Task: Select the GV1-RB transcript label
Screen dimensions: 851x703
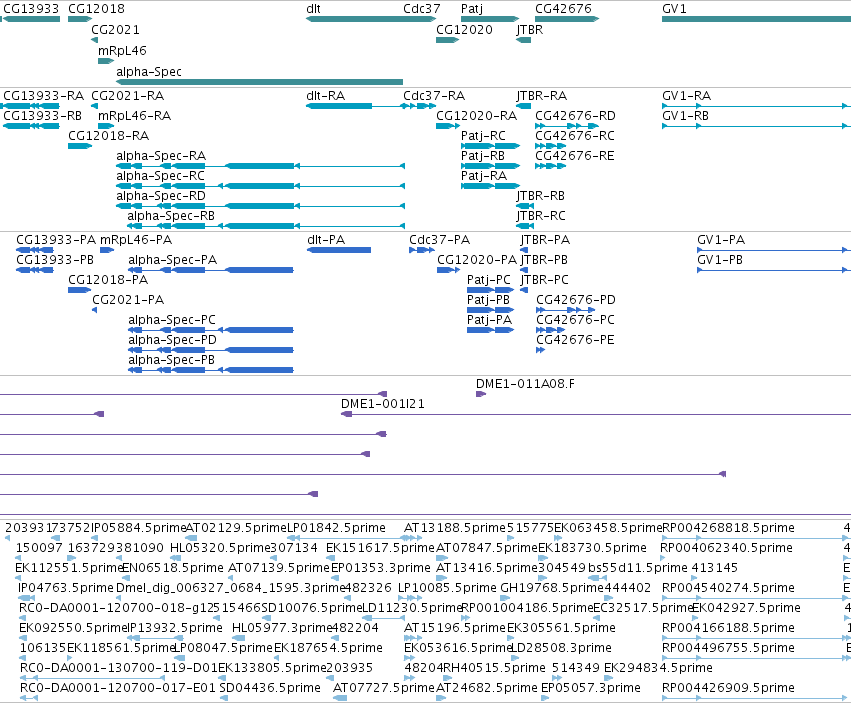Action: pyautogui.click(x=685, y=116)
